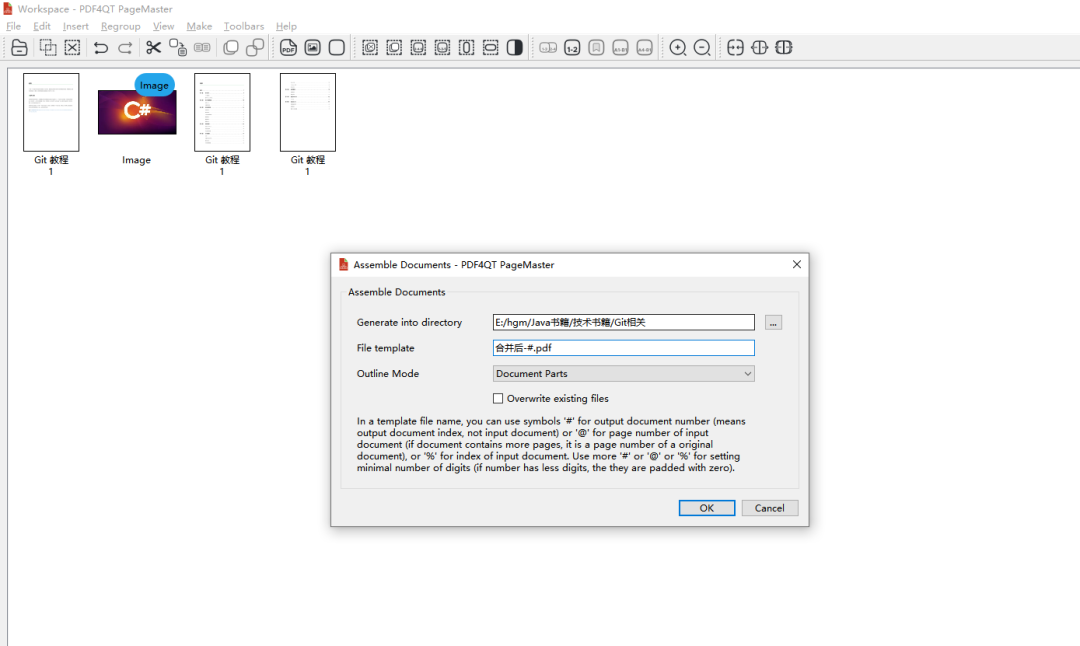Click the scissors Cut icon
The width and height of the screenshot is (1080, 646).
(153, 48)
